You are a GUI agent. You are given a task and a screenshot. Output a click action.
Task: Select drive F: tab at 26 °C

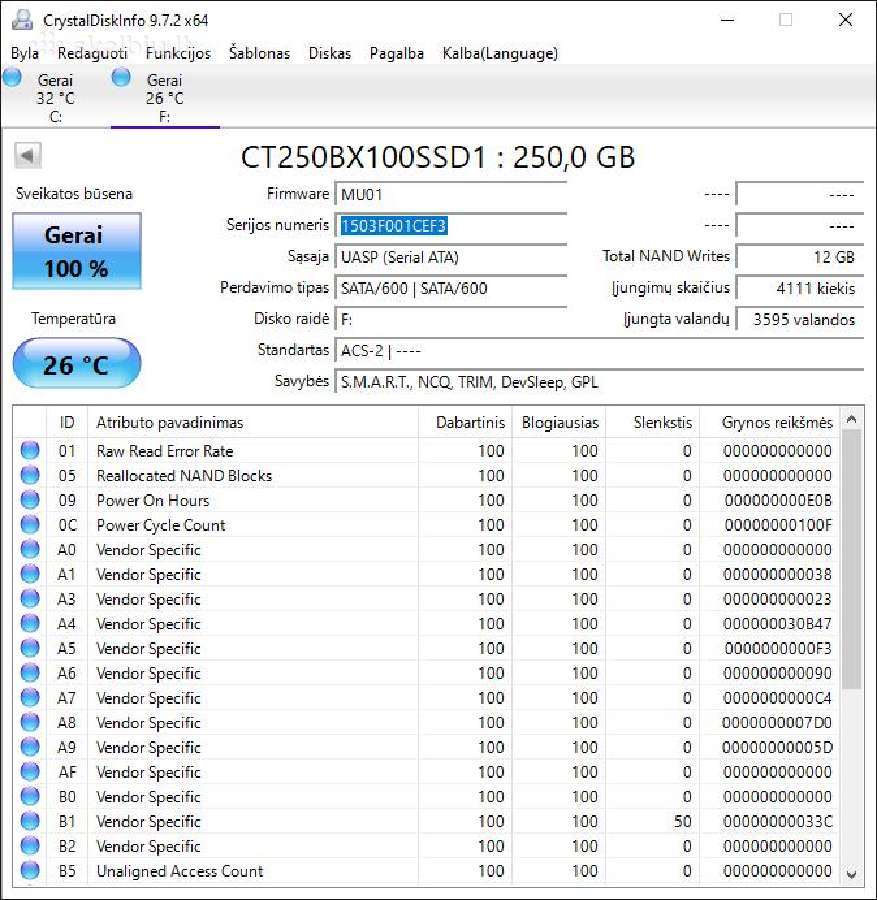[165, 97]
